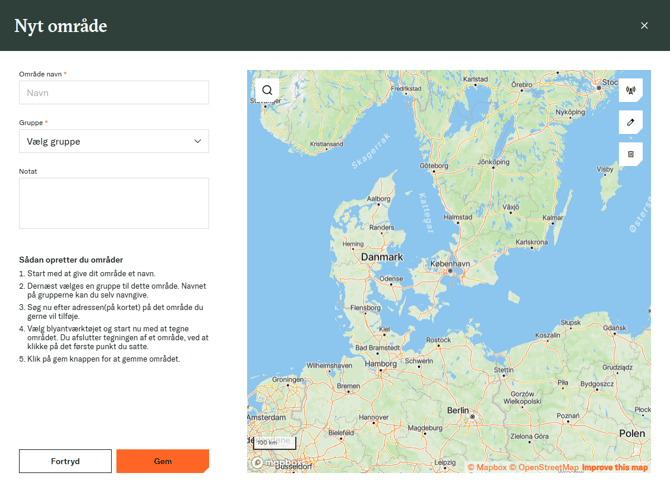Click Hamburg on the map

click(381, 364)
